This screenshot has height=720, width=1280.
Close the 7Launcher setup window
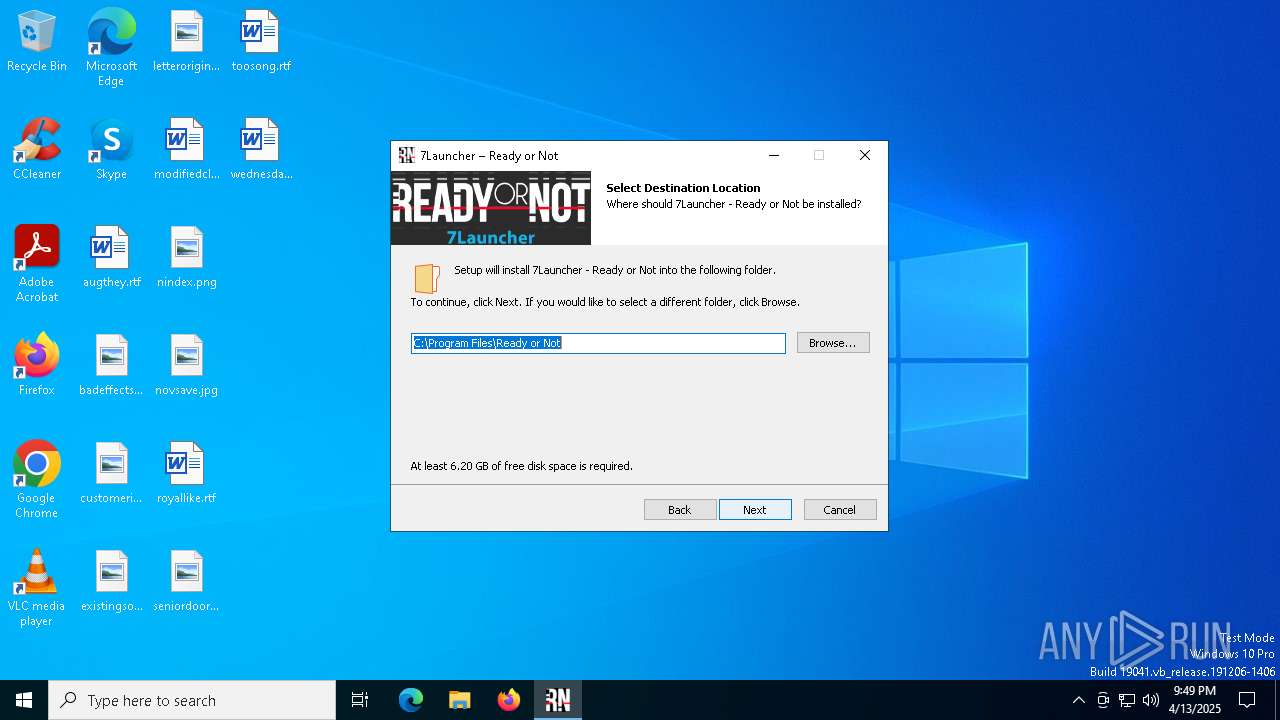[865, 155]
